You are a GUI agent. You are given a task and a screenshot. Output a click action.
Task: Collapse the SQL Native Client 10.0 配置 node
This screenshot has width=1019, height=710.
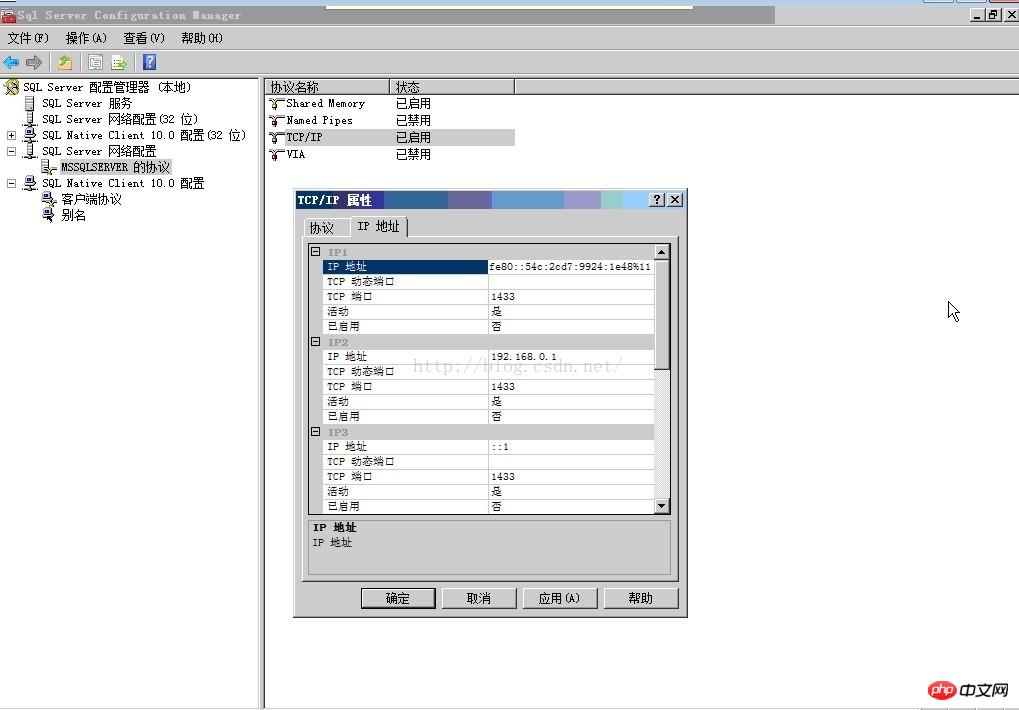point(11,183)
